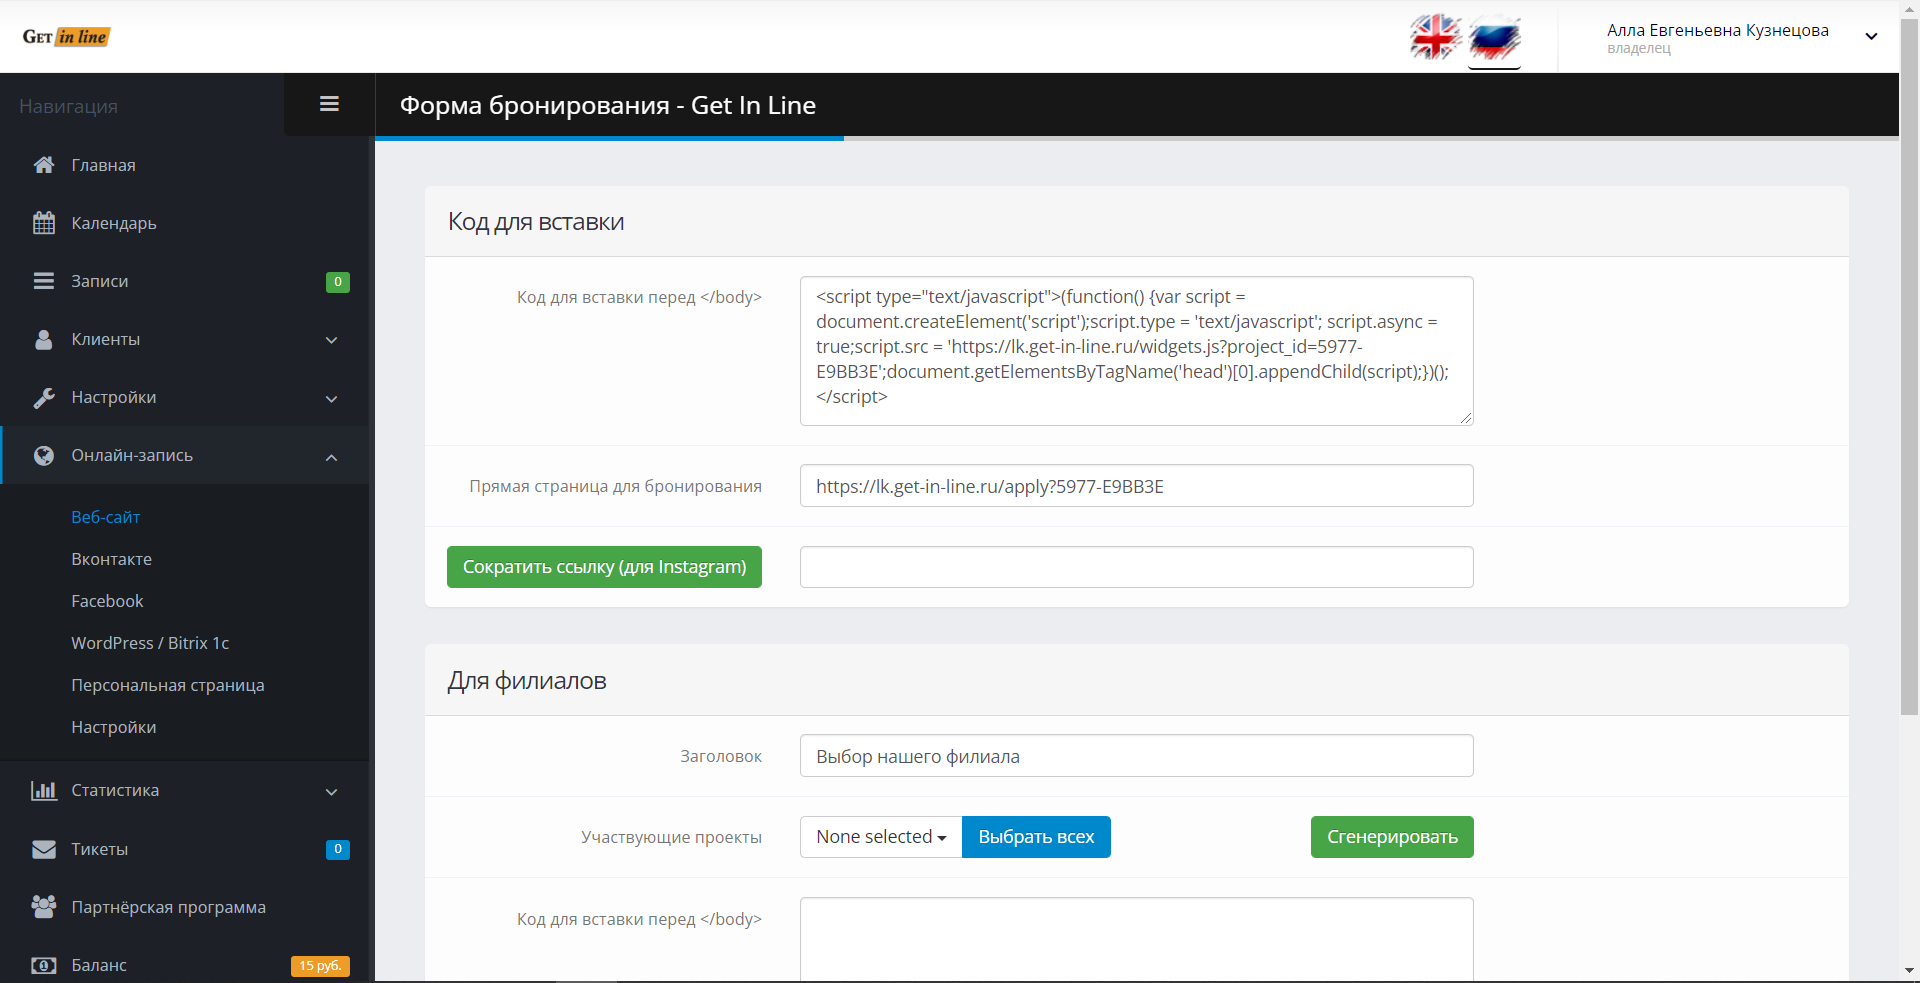Collapse the Онлайн-запись submenu chevron
The height and width of the screenshot is (983, 1920).
(x=332, y=457)
